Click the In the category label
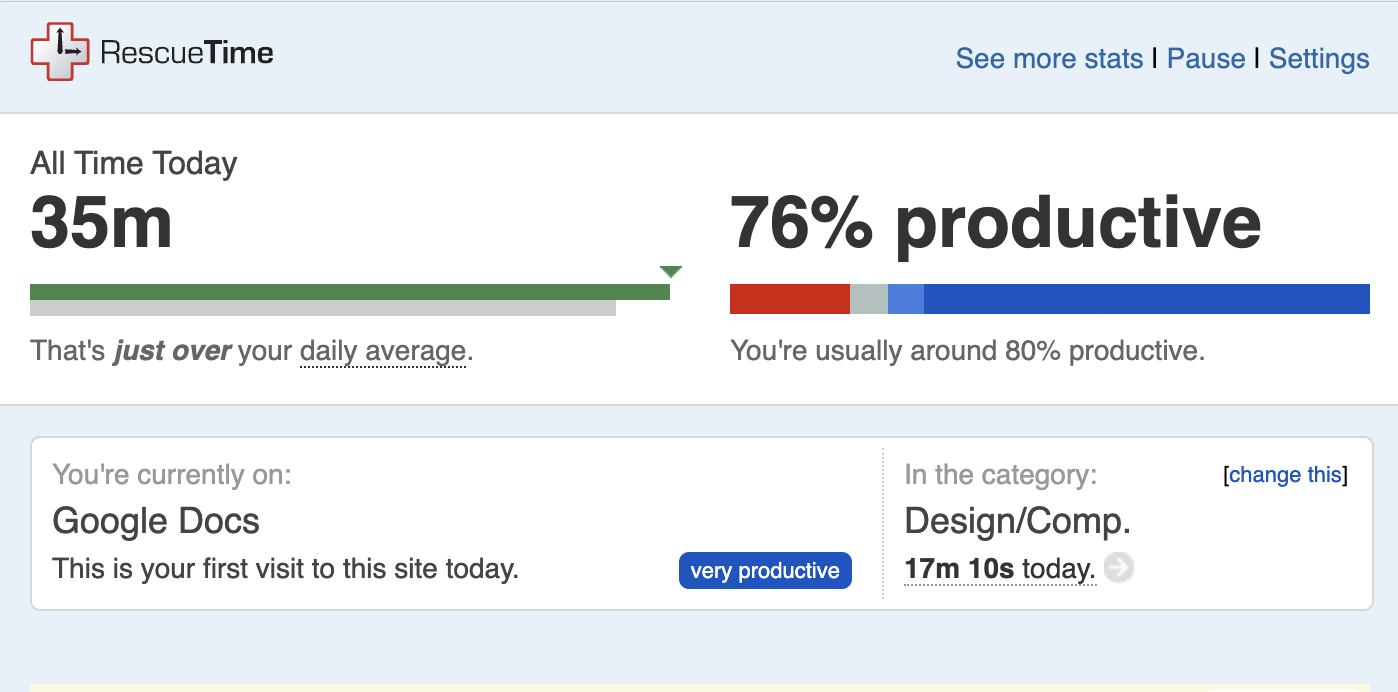1398x692 pixels. coord(1001,474)
